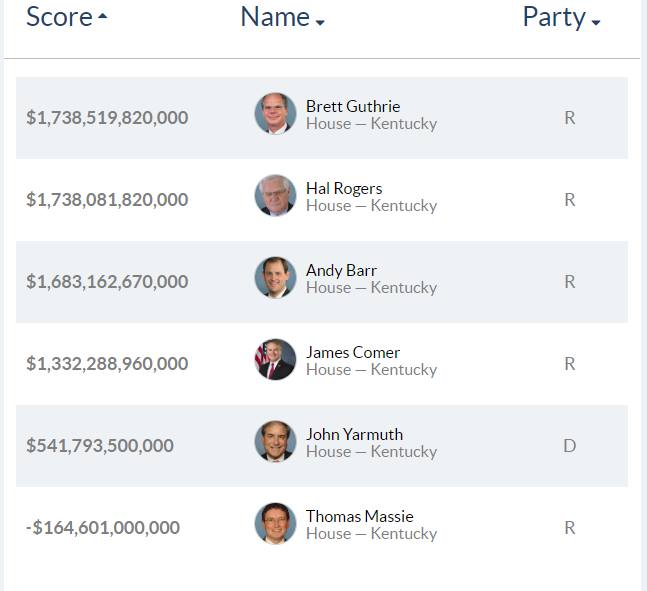Click Thomas Massie's profile photo
The image size is (647, 591).
point(275,524)
